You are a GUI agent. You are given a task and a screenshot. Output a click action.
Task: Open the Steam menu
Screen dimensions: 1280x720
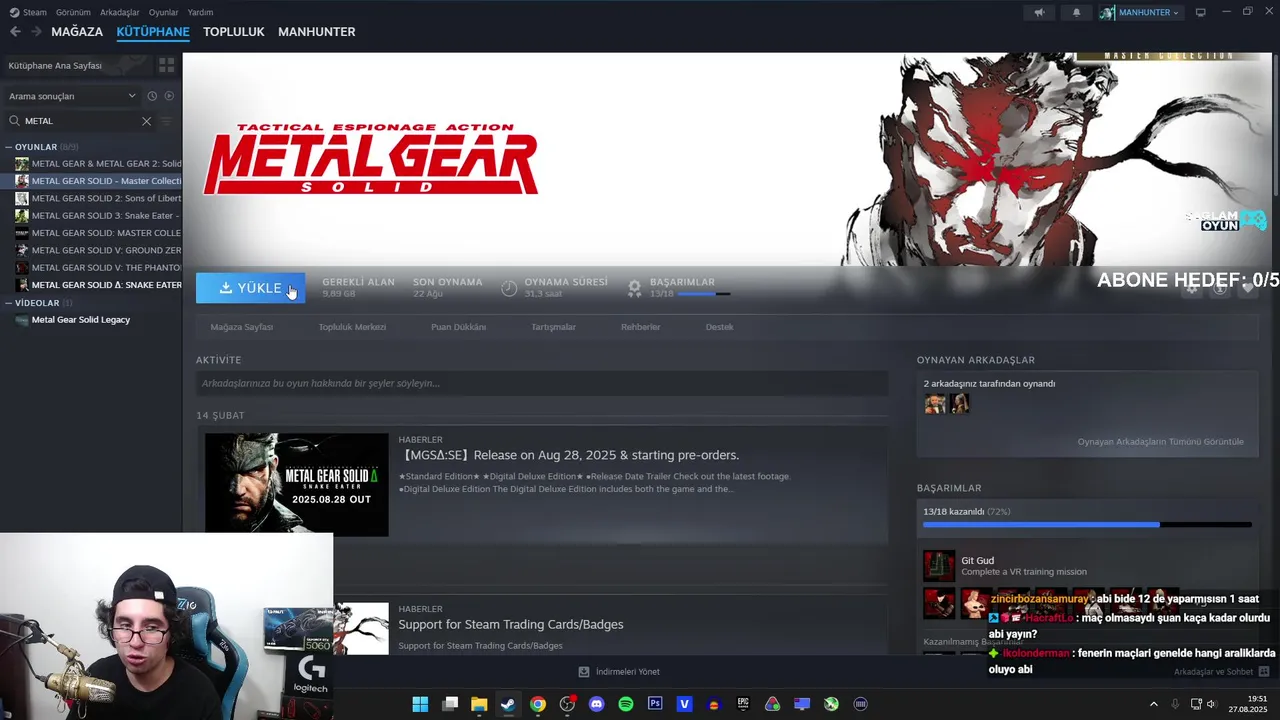pyautogui.click(x=28, y=12)
